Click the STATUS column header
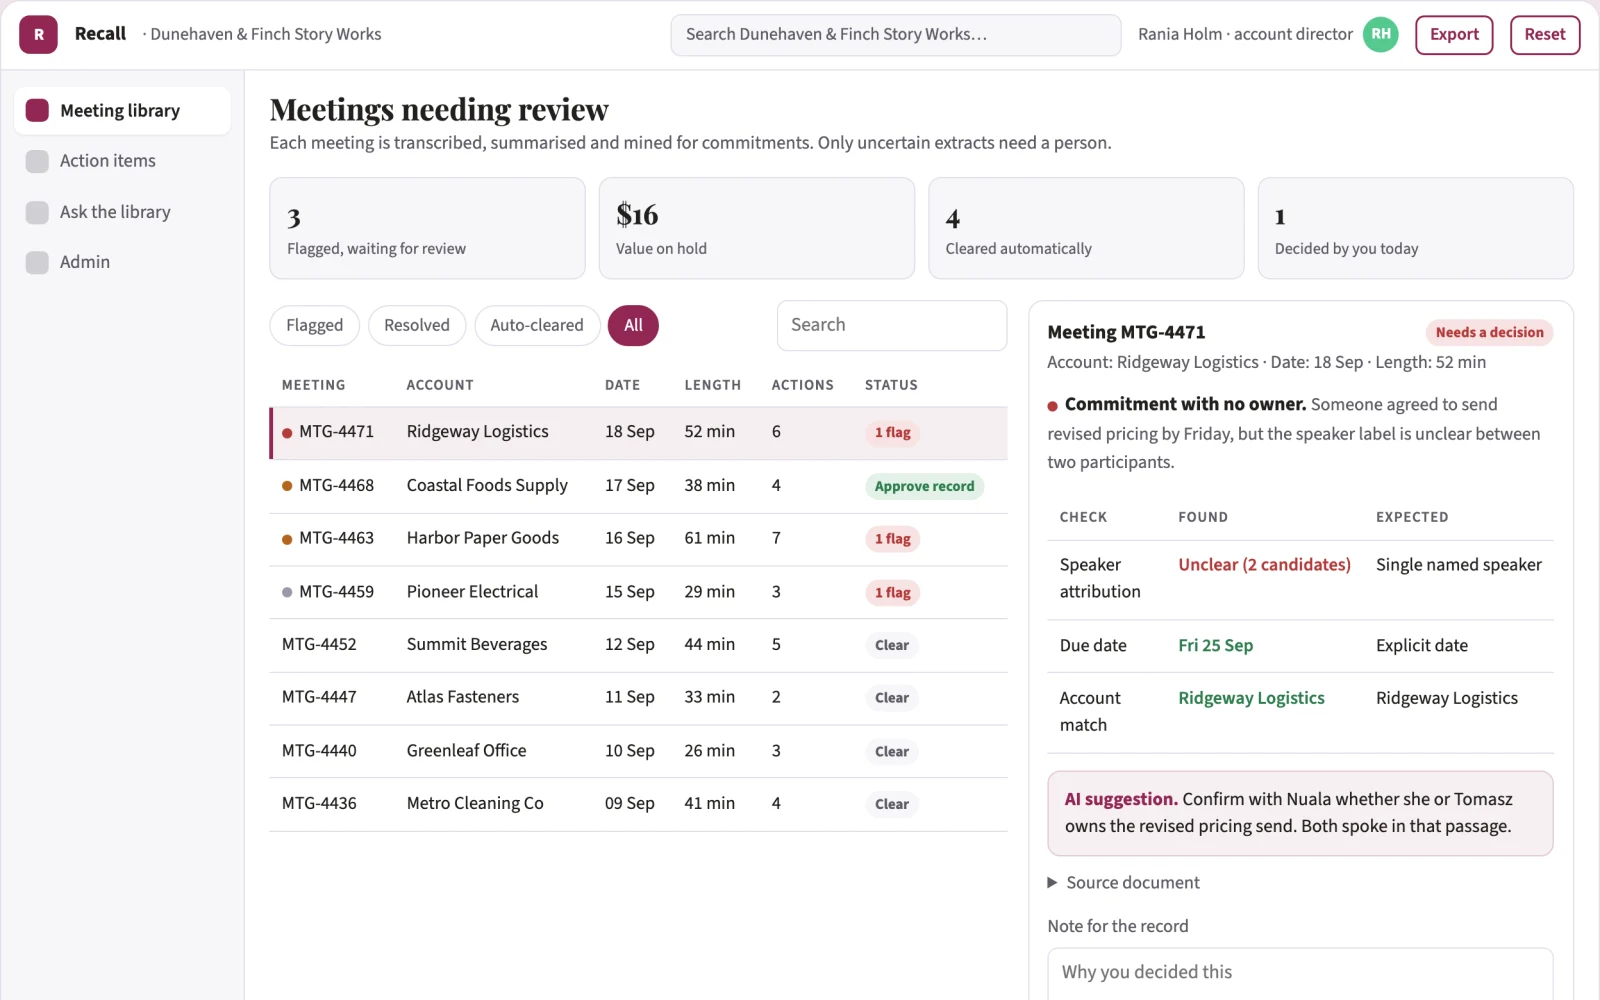The height and width of the screenshot is (1000, 1600). [x=891, y=385]
